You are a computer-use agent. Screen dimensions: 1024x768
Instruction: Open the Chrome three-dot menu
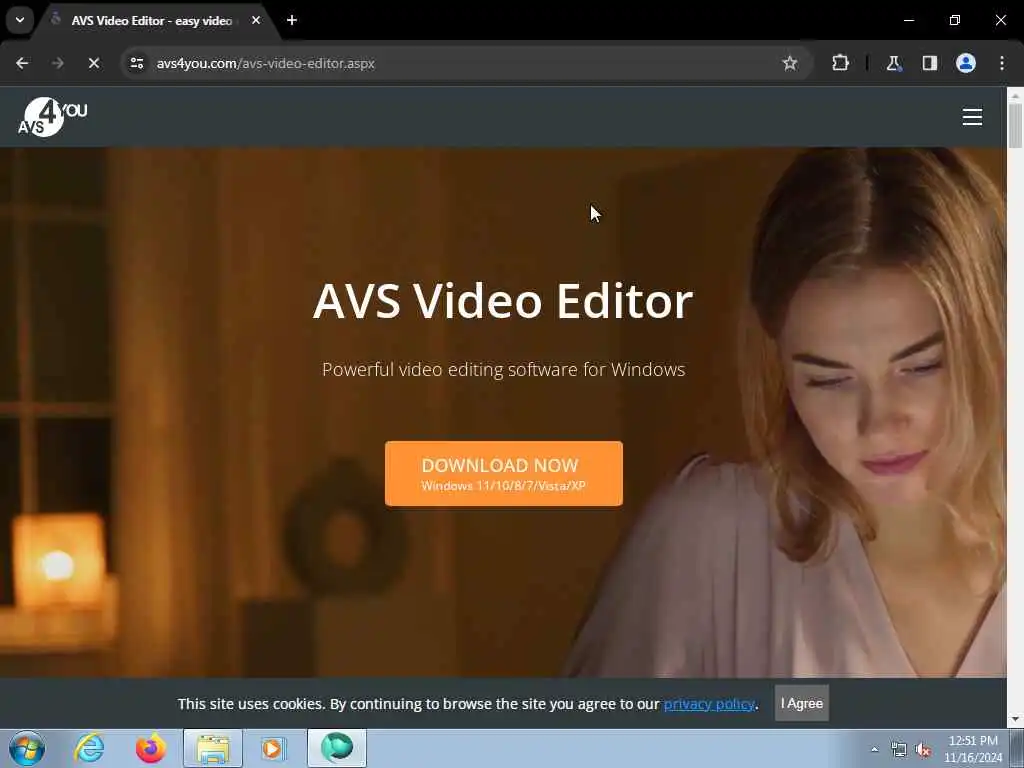(1002, 63)
